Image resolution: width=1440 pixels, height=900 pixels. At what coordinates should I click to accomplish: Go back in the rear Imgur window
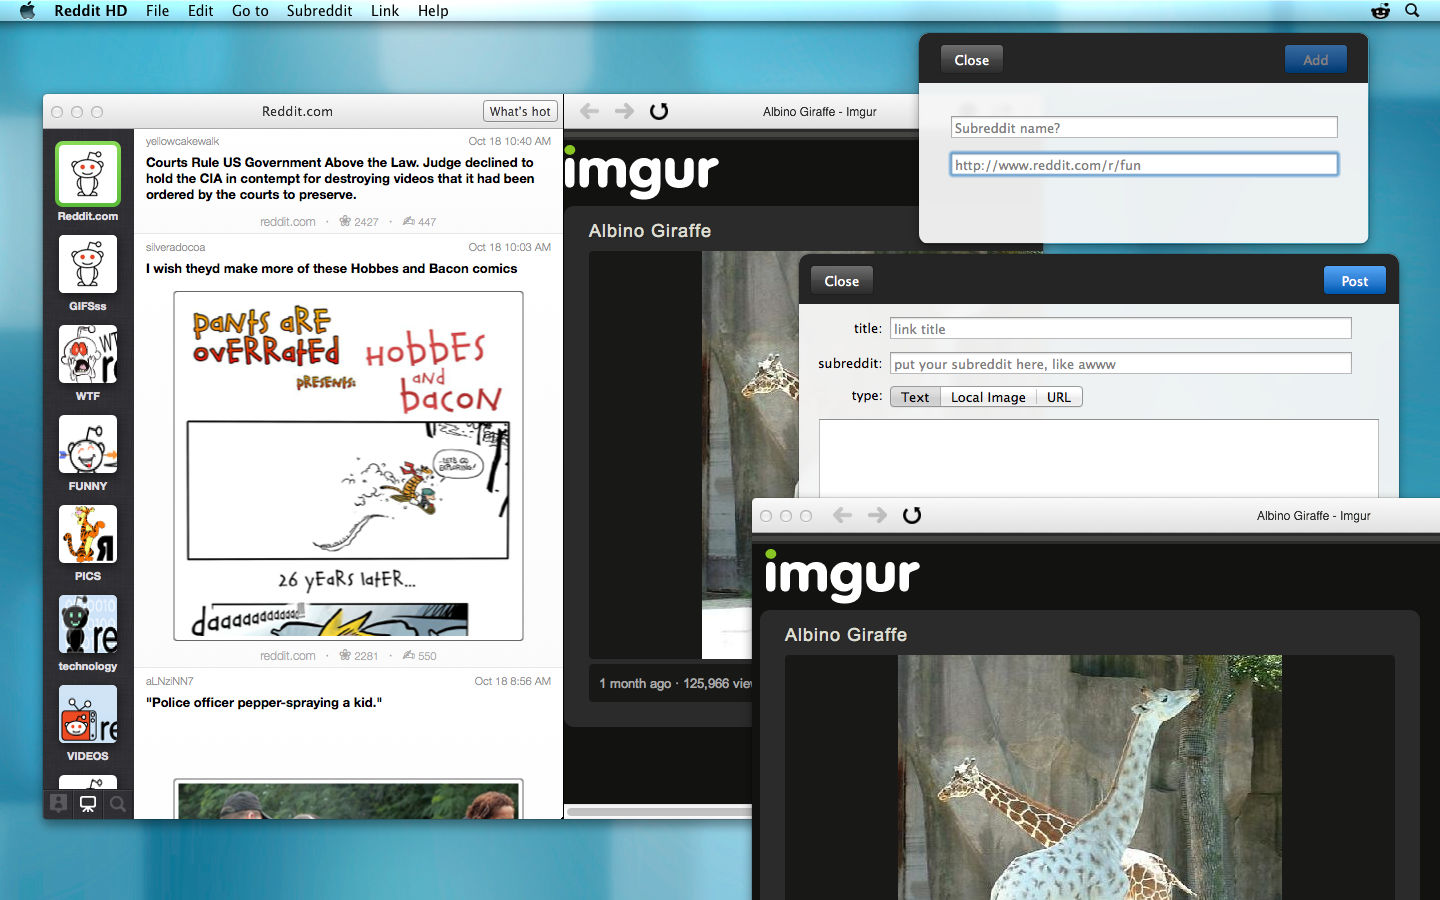[x=590, y=111]
